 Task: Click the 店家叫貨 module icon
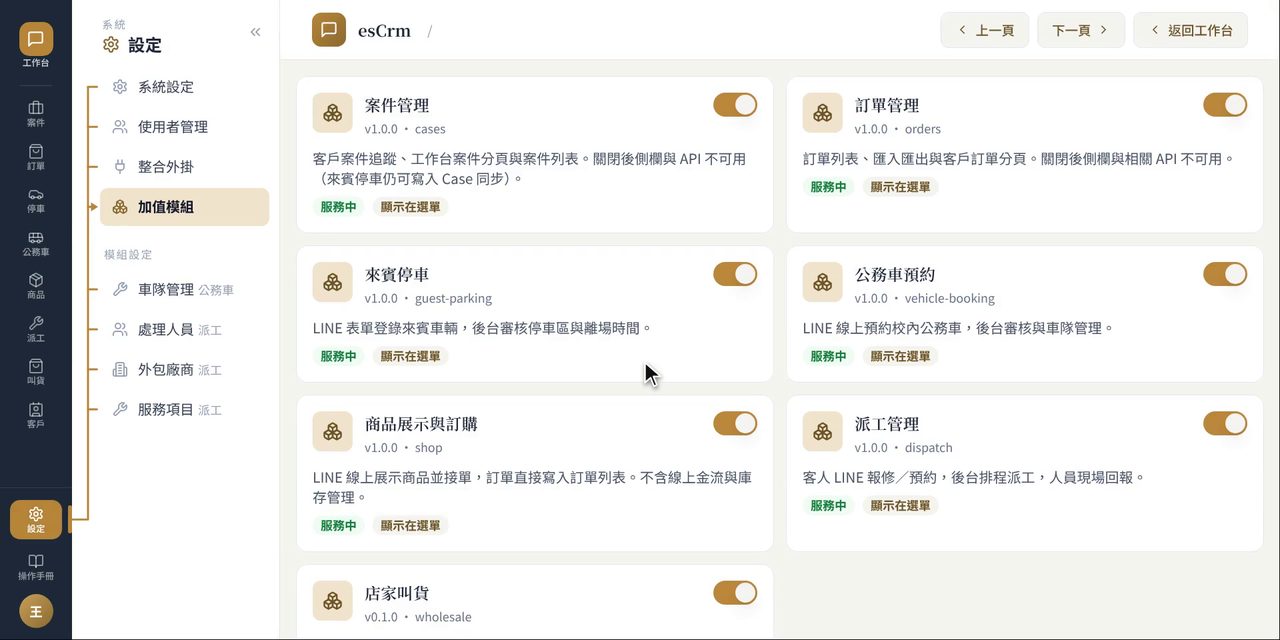[333, 601]
